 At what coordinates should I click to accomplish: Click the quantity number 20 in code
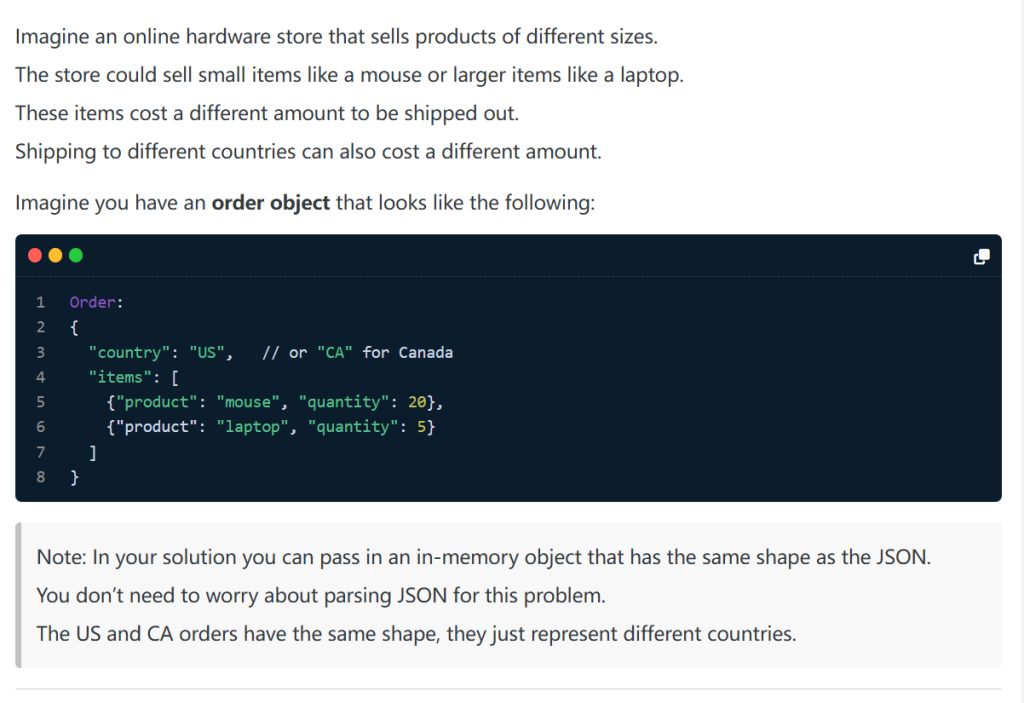click(x=417, y=402)
